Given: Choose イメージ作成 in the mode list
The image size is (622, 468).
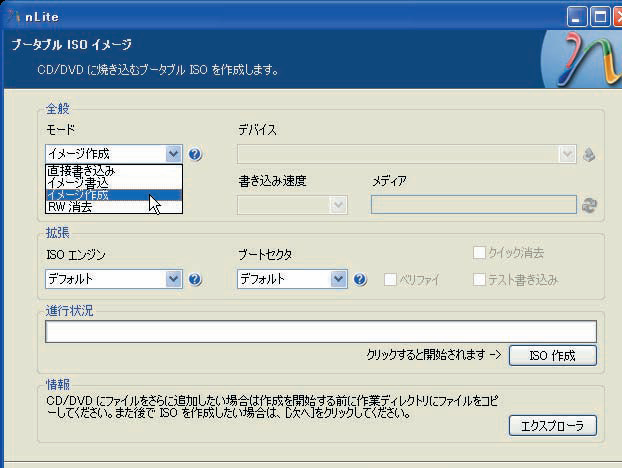Looking at the screenshot, I should coord(114,195).
